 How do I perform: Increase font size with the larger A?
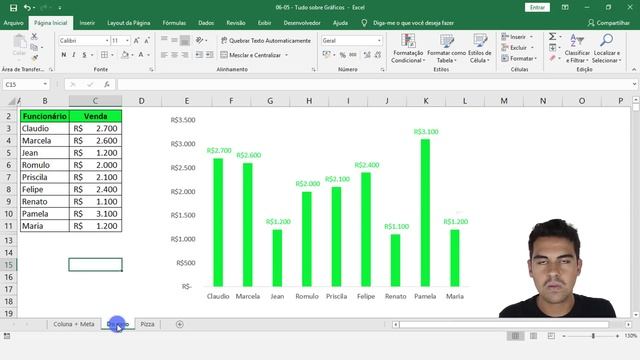click(137, 40)
